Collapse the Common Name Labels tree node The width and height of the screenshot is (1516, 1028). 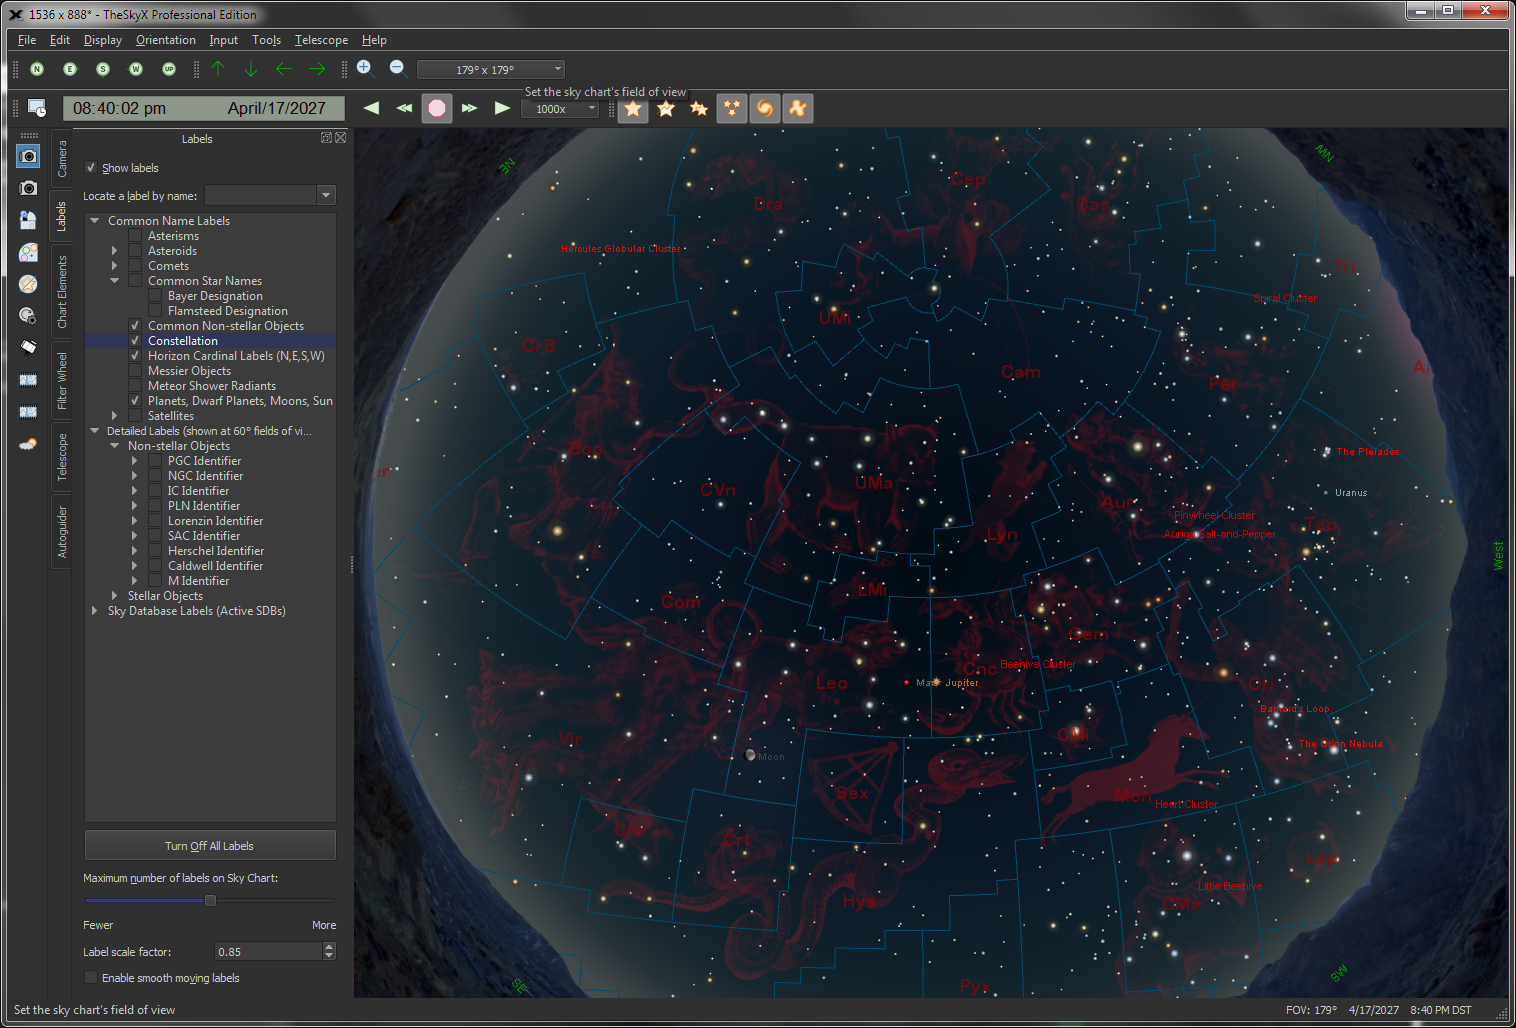click(94, 221)
